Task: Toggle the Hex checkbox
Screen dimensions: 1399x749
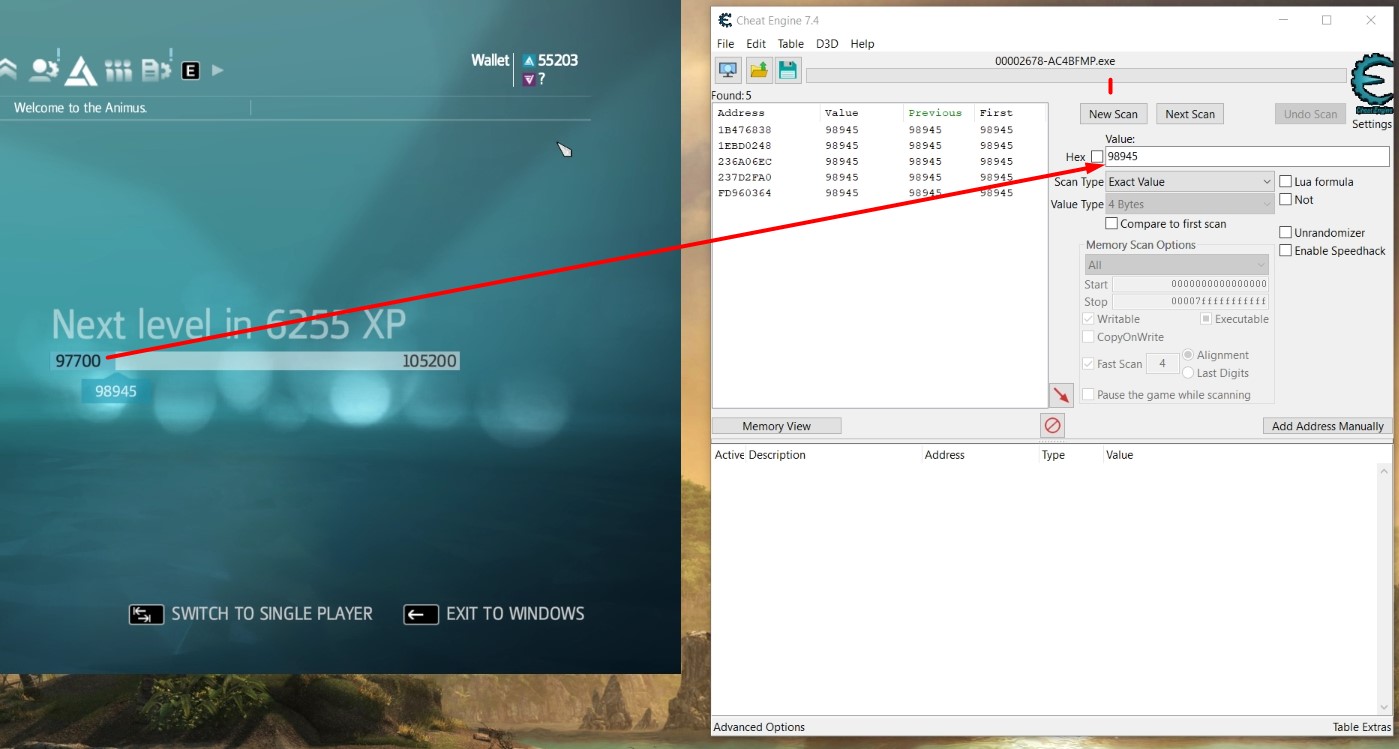Action: [1097, 157]
